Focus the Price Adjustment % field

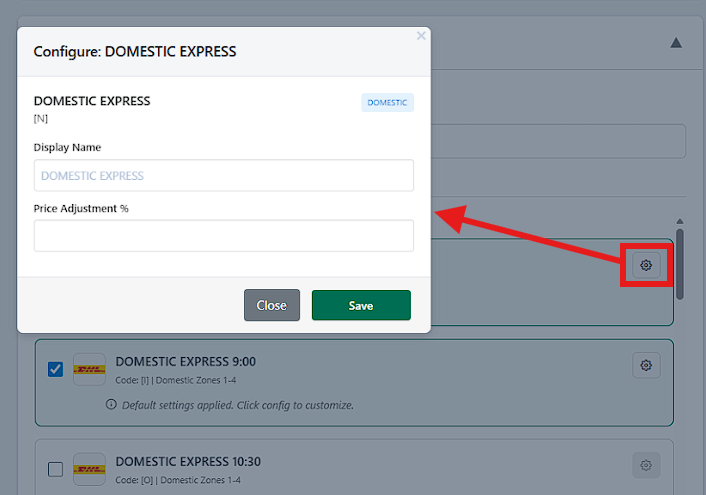(x=223, y=236)
